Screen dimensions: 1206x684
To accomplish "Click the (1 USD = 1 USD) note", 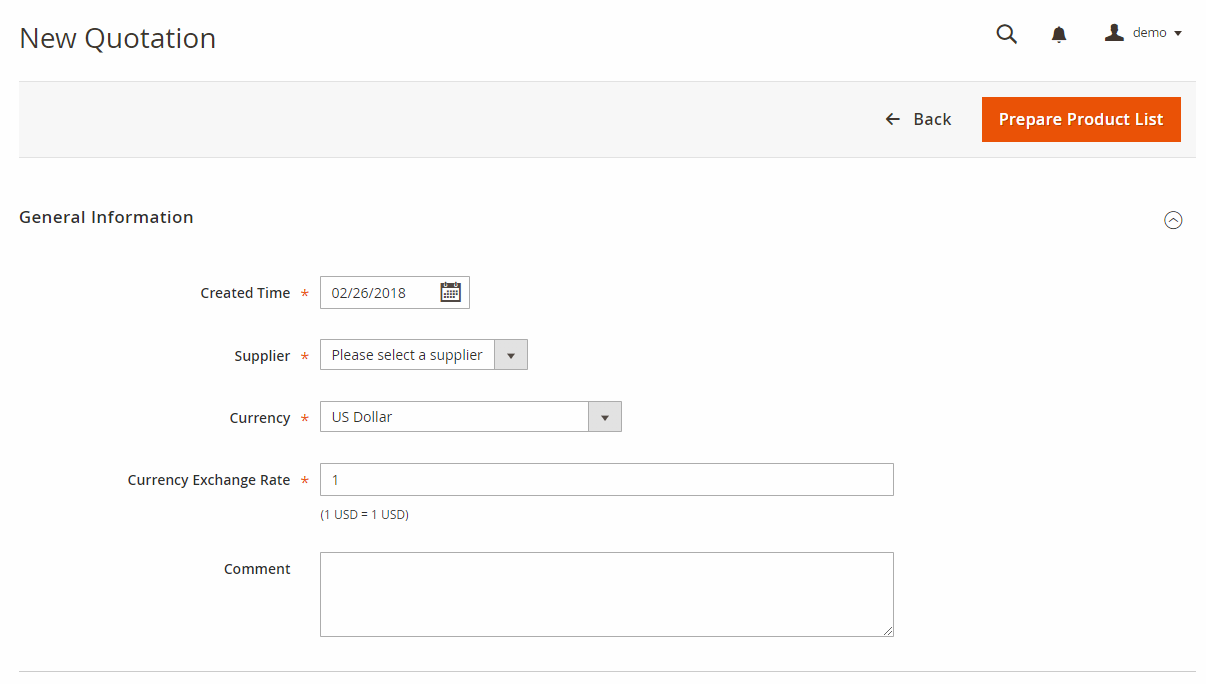I will tap(364, 515).
